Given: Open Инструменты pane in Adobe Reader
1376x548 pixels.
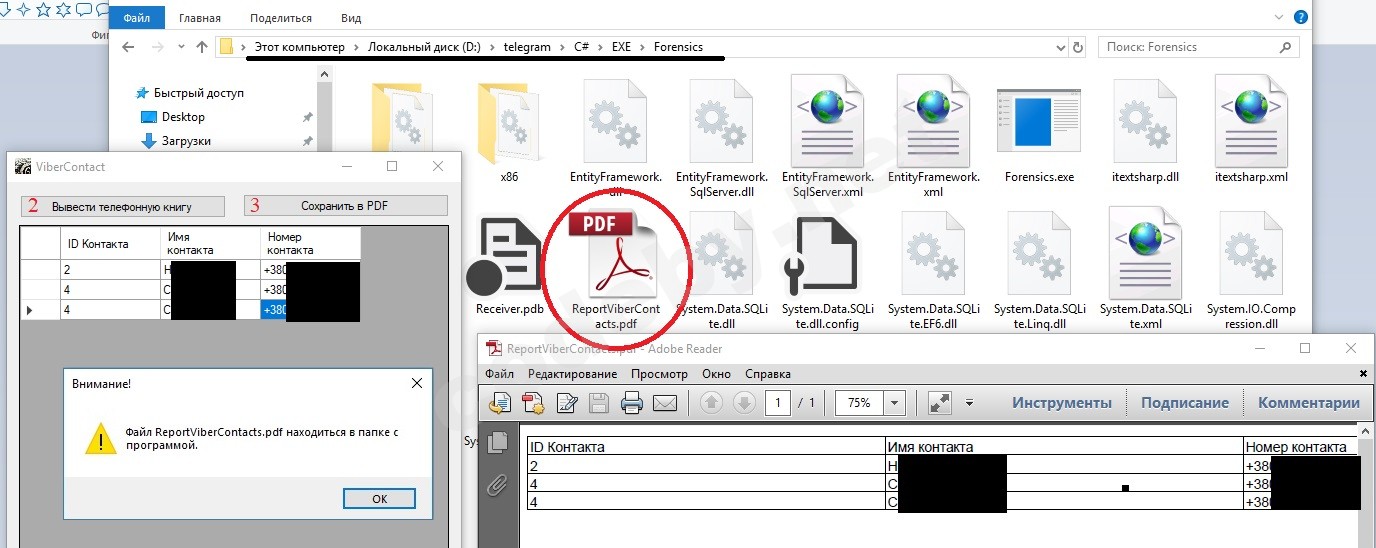Looking at the screenshot, I should (1062, 403).
